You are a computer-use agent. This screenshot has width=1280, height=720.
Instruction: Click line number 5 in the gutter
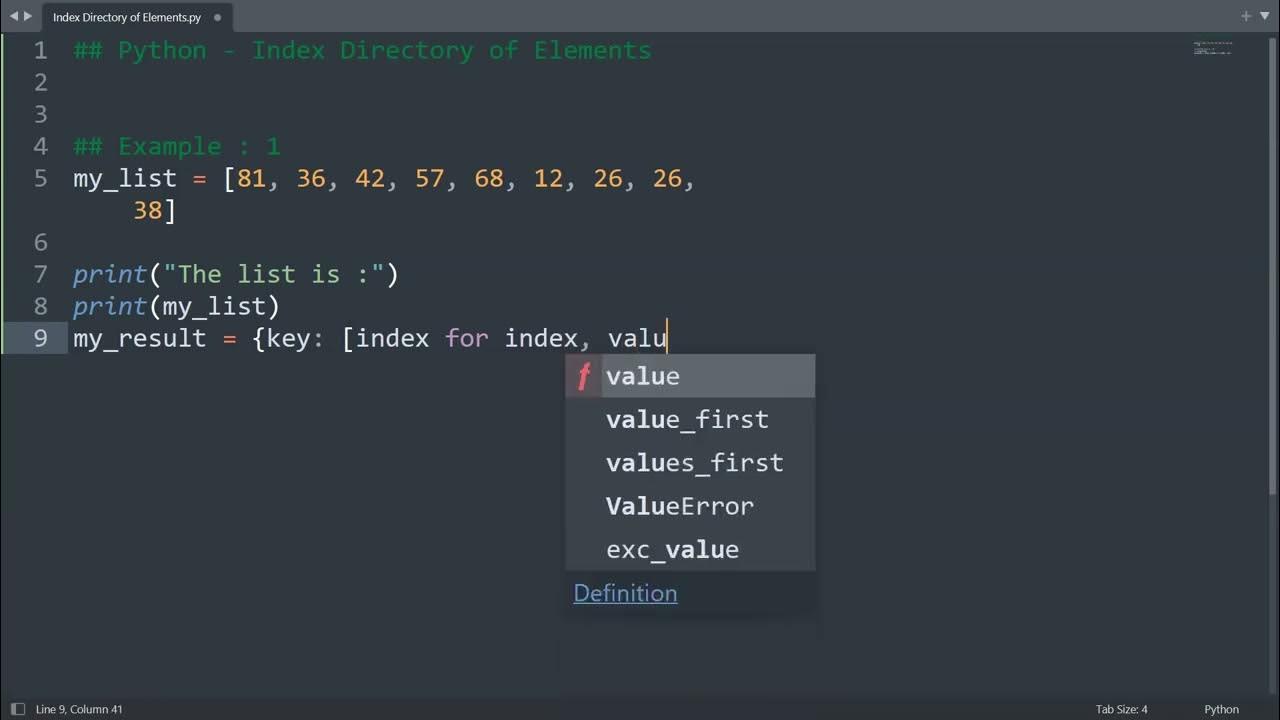[40, 179]
